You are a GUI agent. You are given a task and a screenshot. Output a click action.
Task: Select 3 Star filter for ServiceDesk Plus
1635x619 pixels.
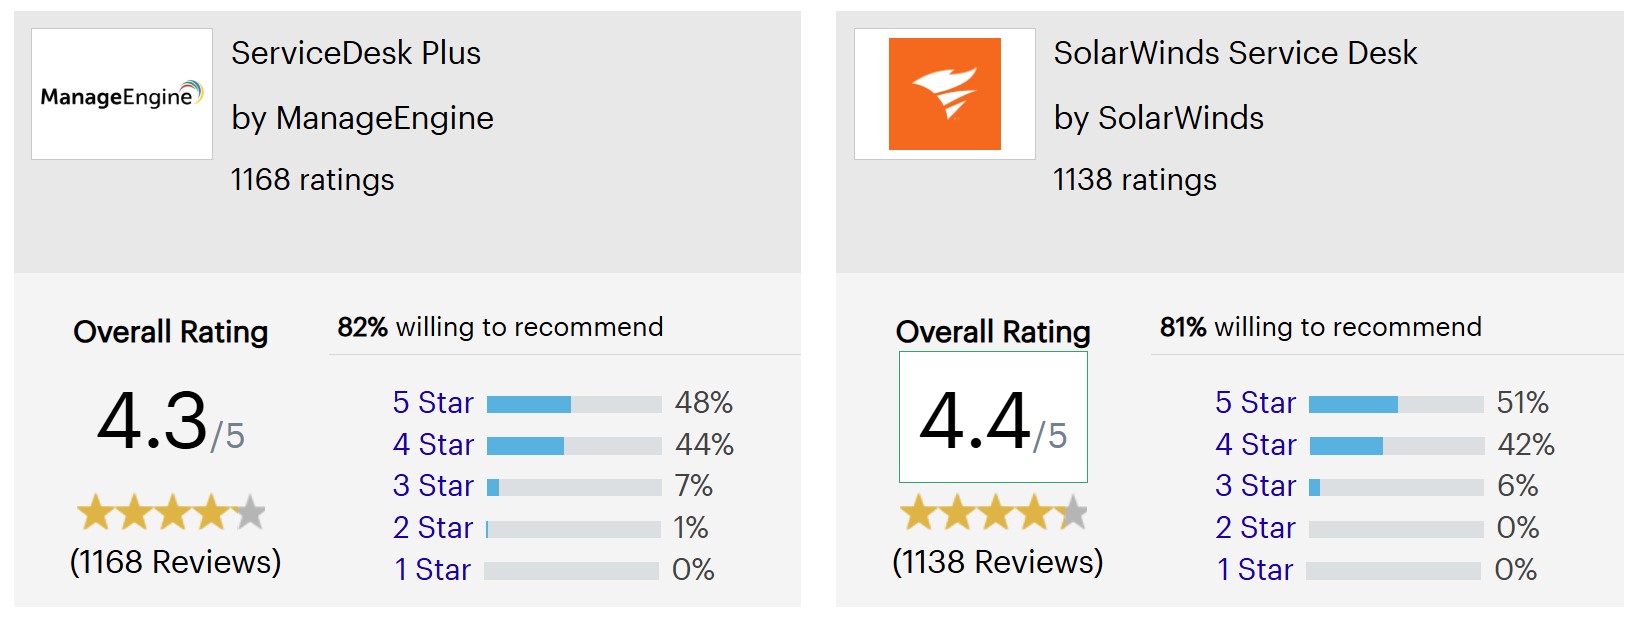(433, 486)
